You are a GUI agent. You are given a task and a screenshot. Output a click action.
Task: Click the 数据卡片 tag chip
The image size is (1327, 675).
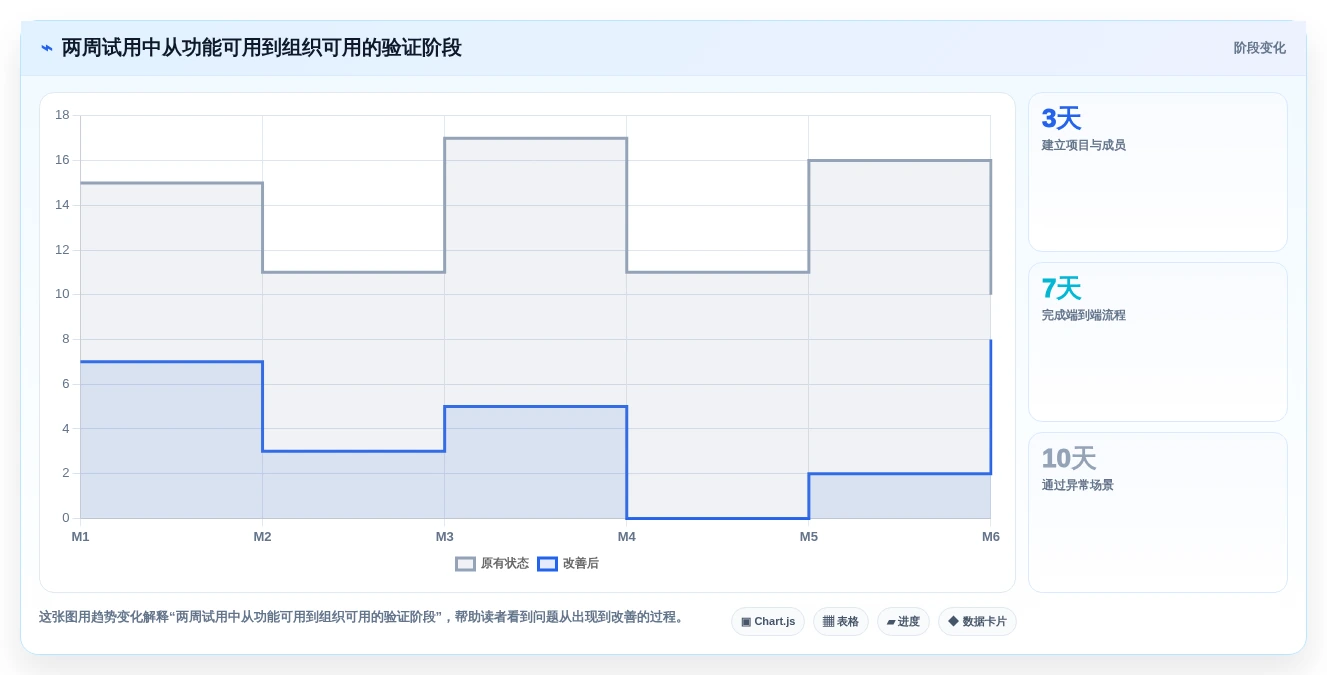pos(977,622)
